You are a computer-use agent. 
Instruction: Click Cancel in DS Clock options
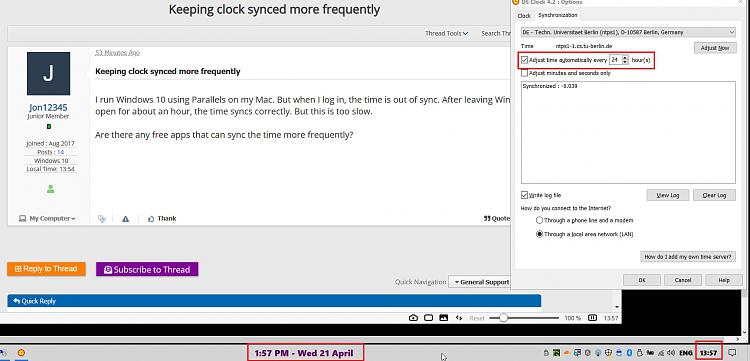pyautogui.click(x=683, y=281)
